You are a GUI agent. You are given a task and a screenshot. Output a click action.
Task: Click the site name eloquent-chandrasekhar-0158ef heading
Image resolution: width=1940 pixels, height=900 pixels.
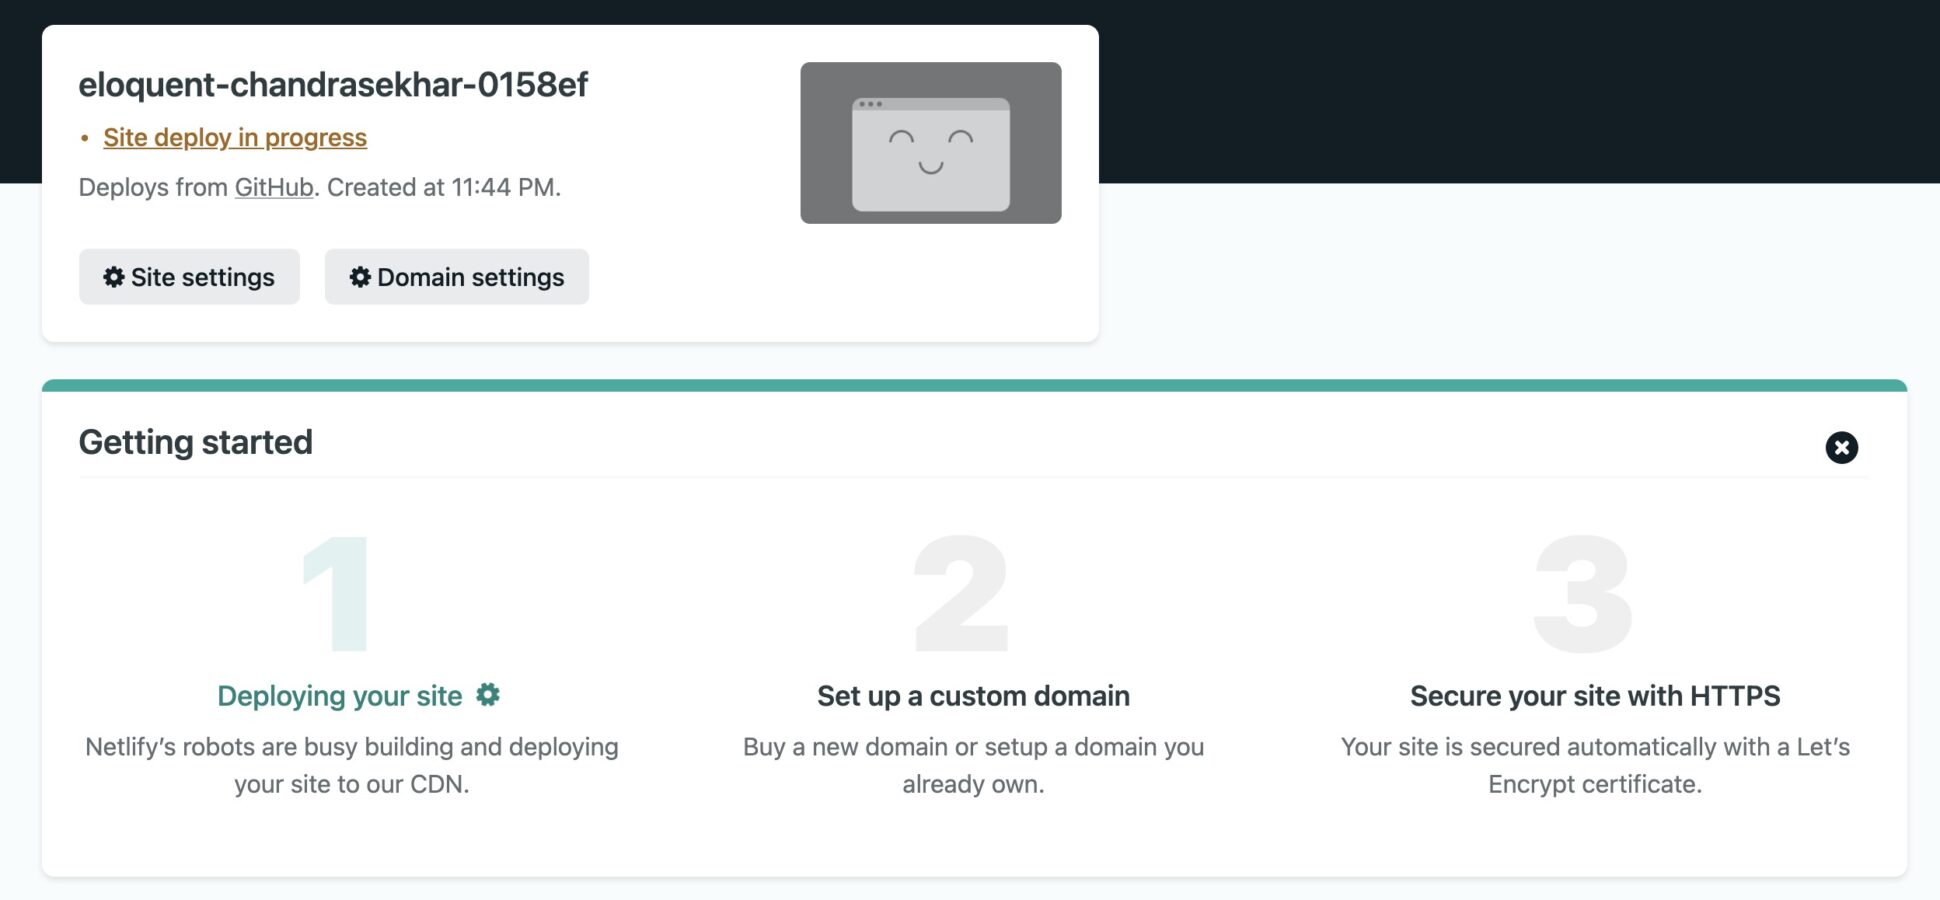point(333,85)
